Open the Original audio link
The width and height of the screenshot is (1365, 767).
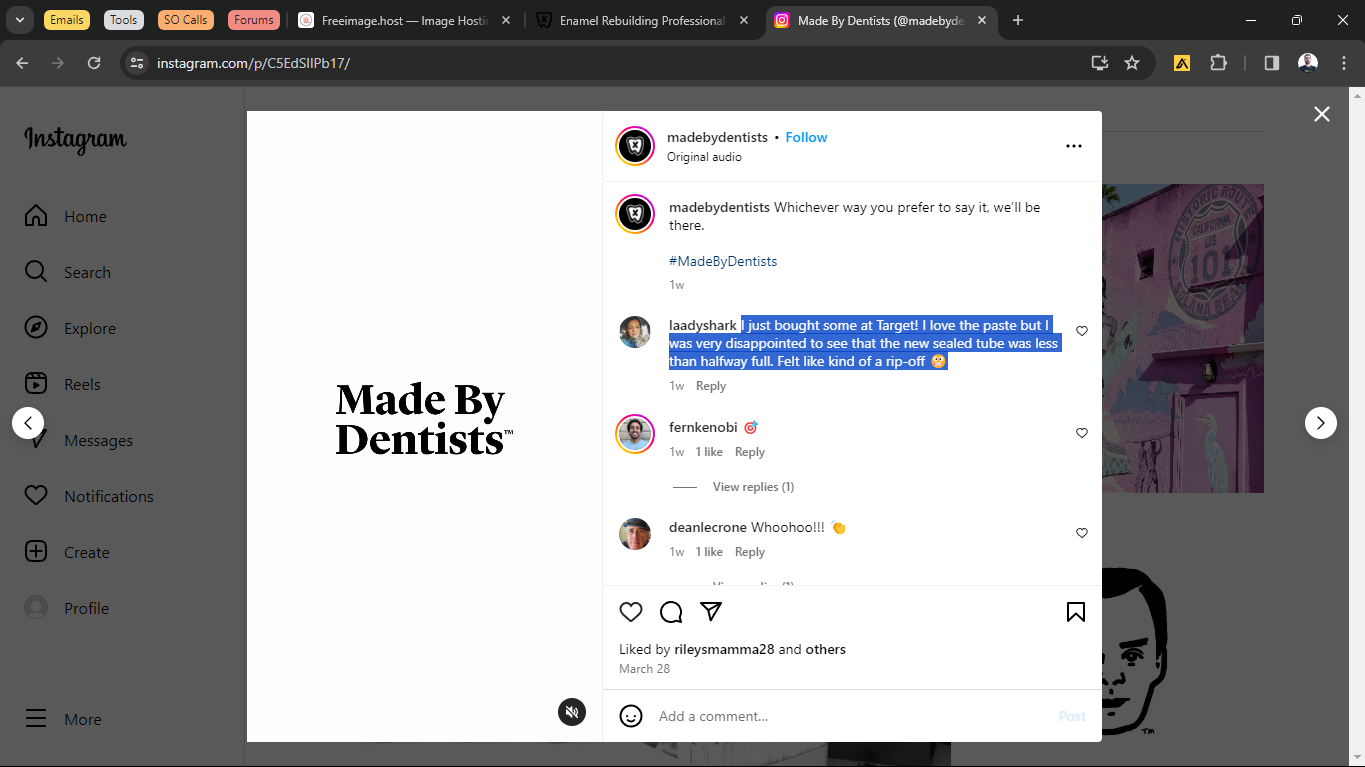[x=704, y=157]
